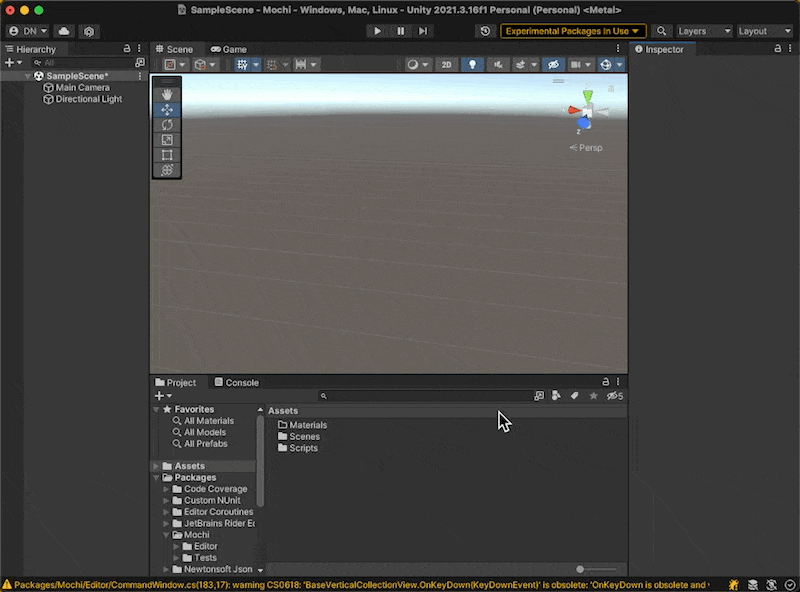Viewport: 800px width, 592px height.
Task: Toggle hidden objects visibility in Scene
Action: coord(551,65)
